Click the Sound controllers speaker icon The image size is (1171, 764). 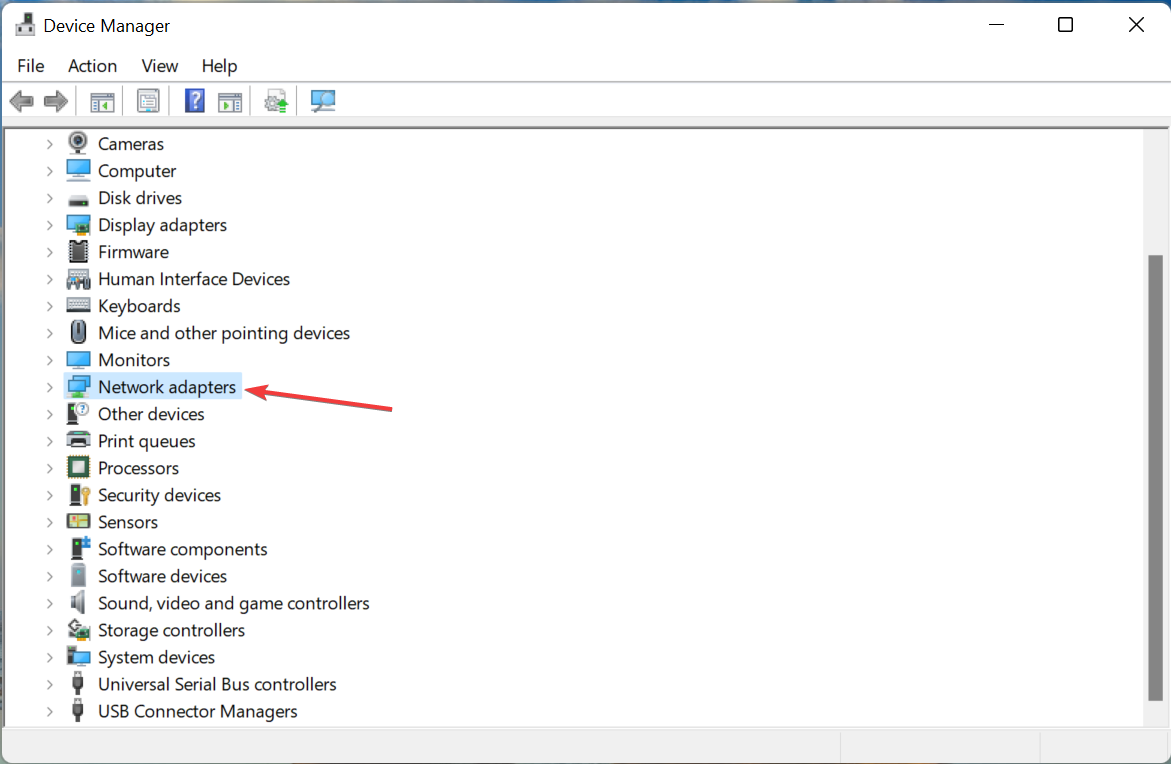pyautogui.click(x=78, y=602)
